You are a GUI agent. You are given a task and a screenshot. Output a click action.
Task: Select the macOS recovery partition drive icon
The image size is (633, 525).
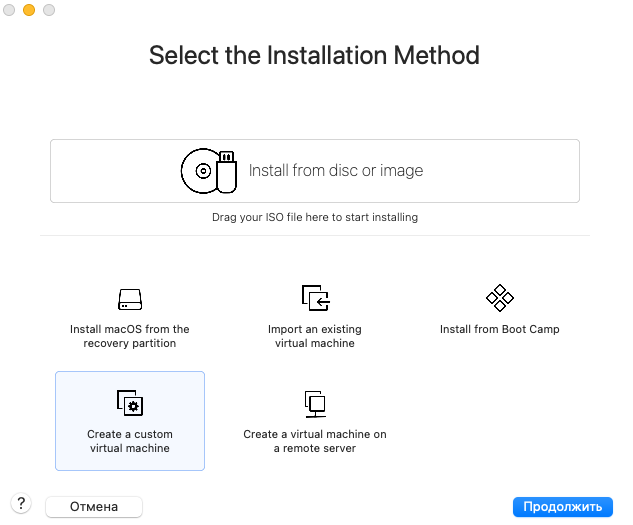[x=130, y=298]
